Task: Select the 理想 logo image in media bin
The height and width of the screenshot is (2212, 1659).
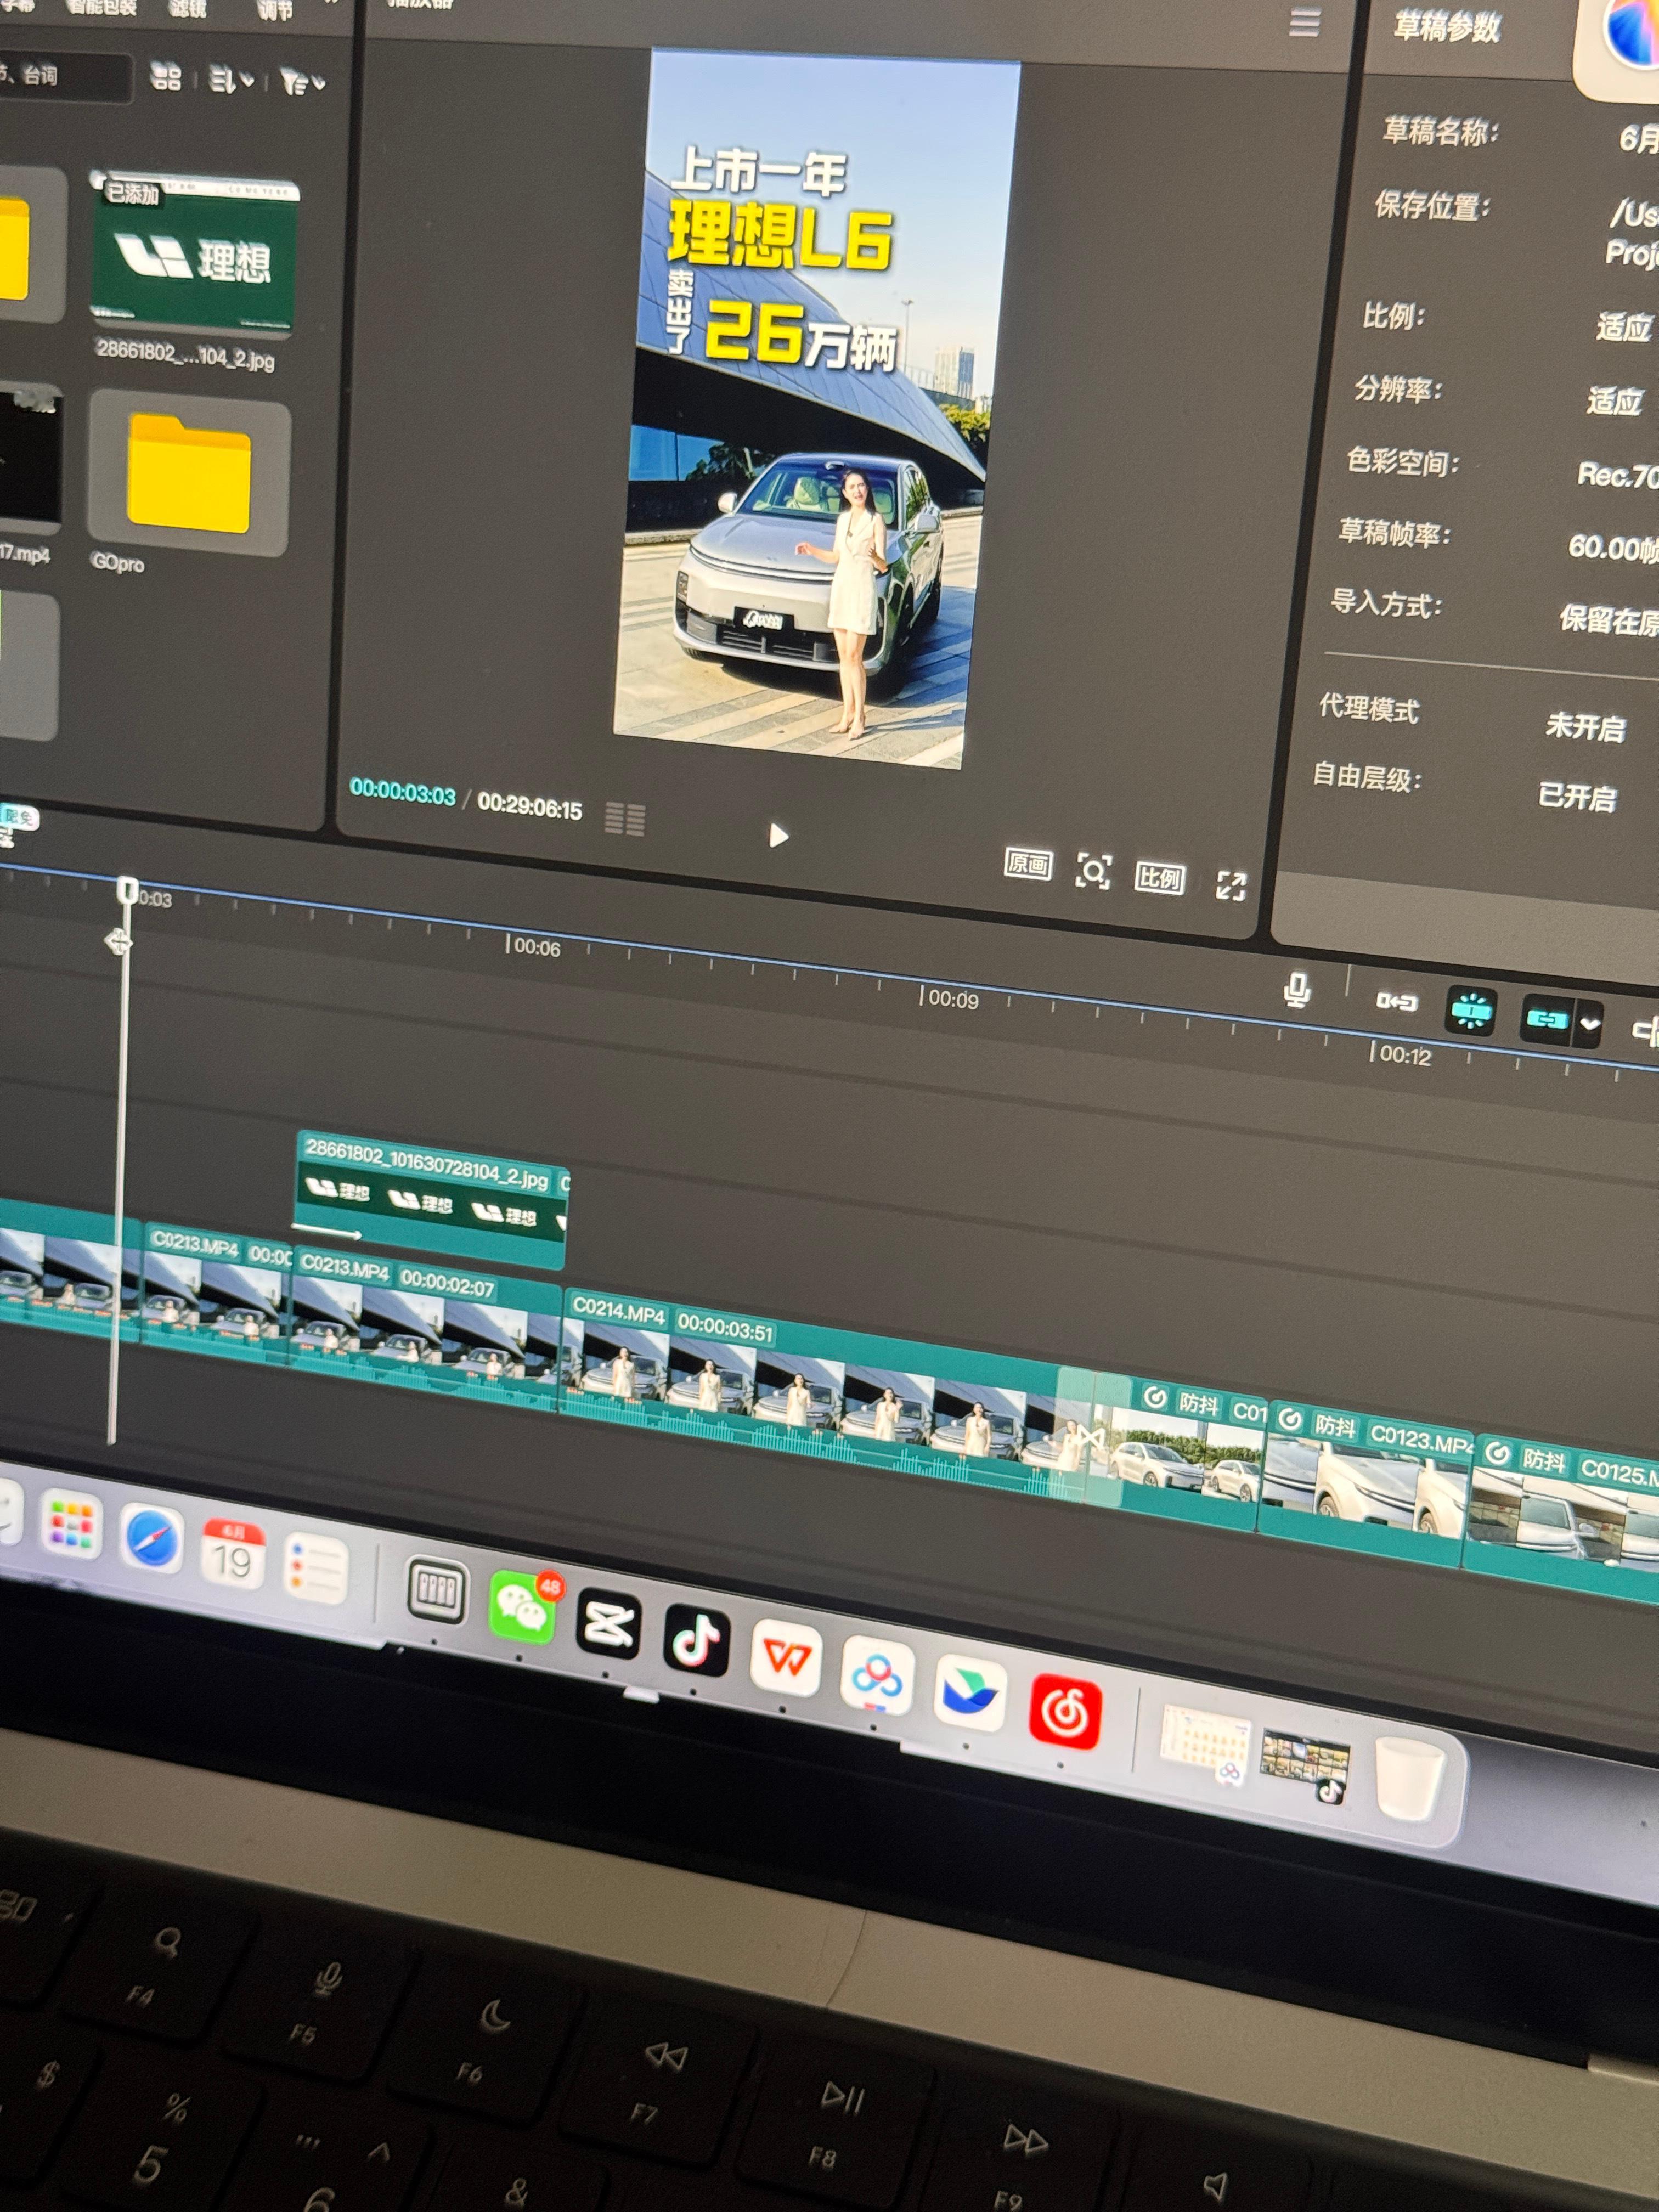Action: pyautogui.click(x=195, y=253)
